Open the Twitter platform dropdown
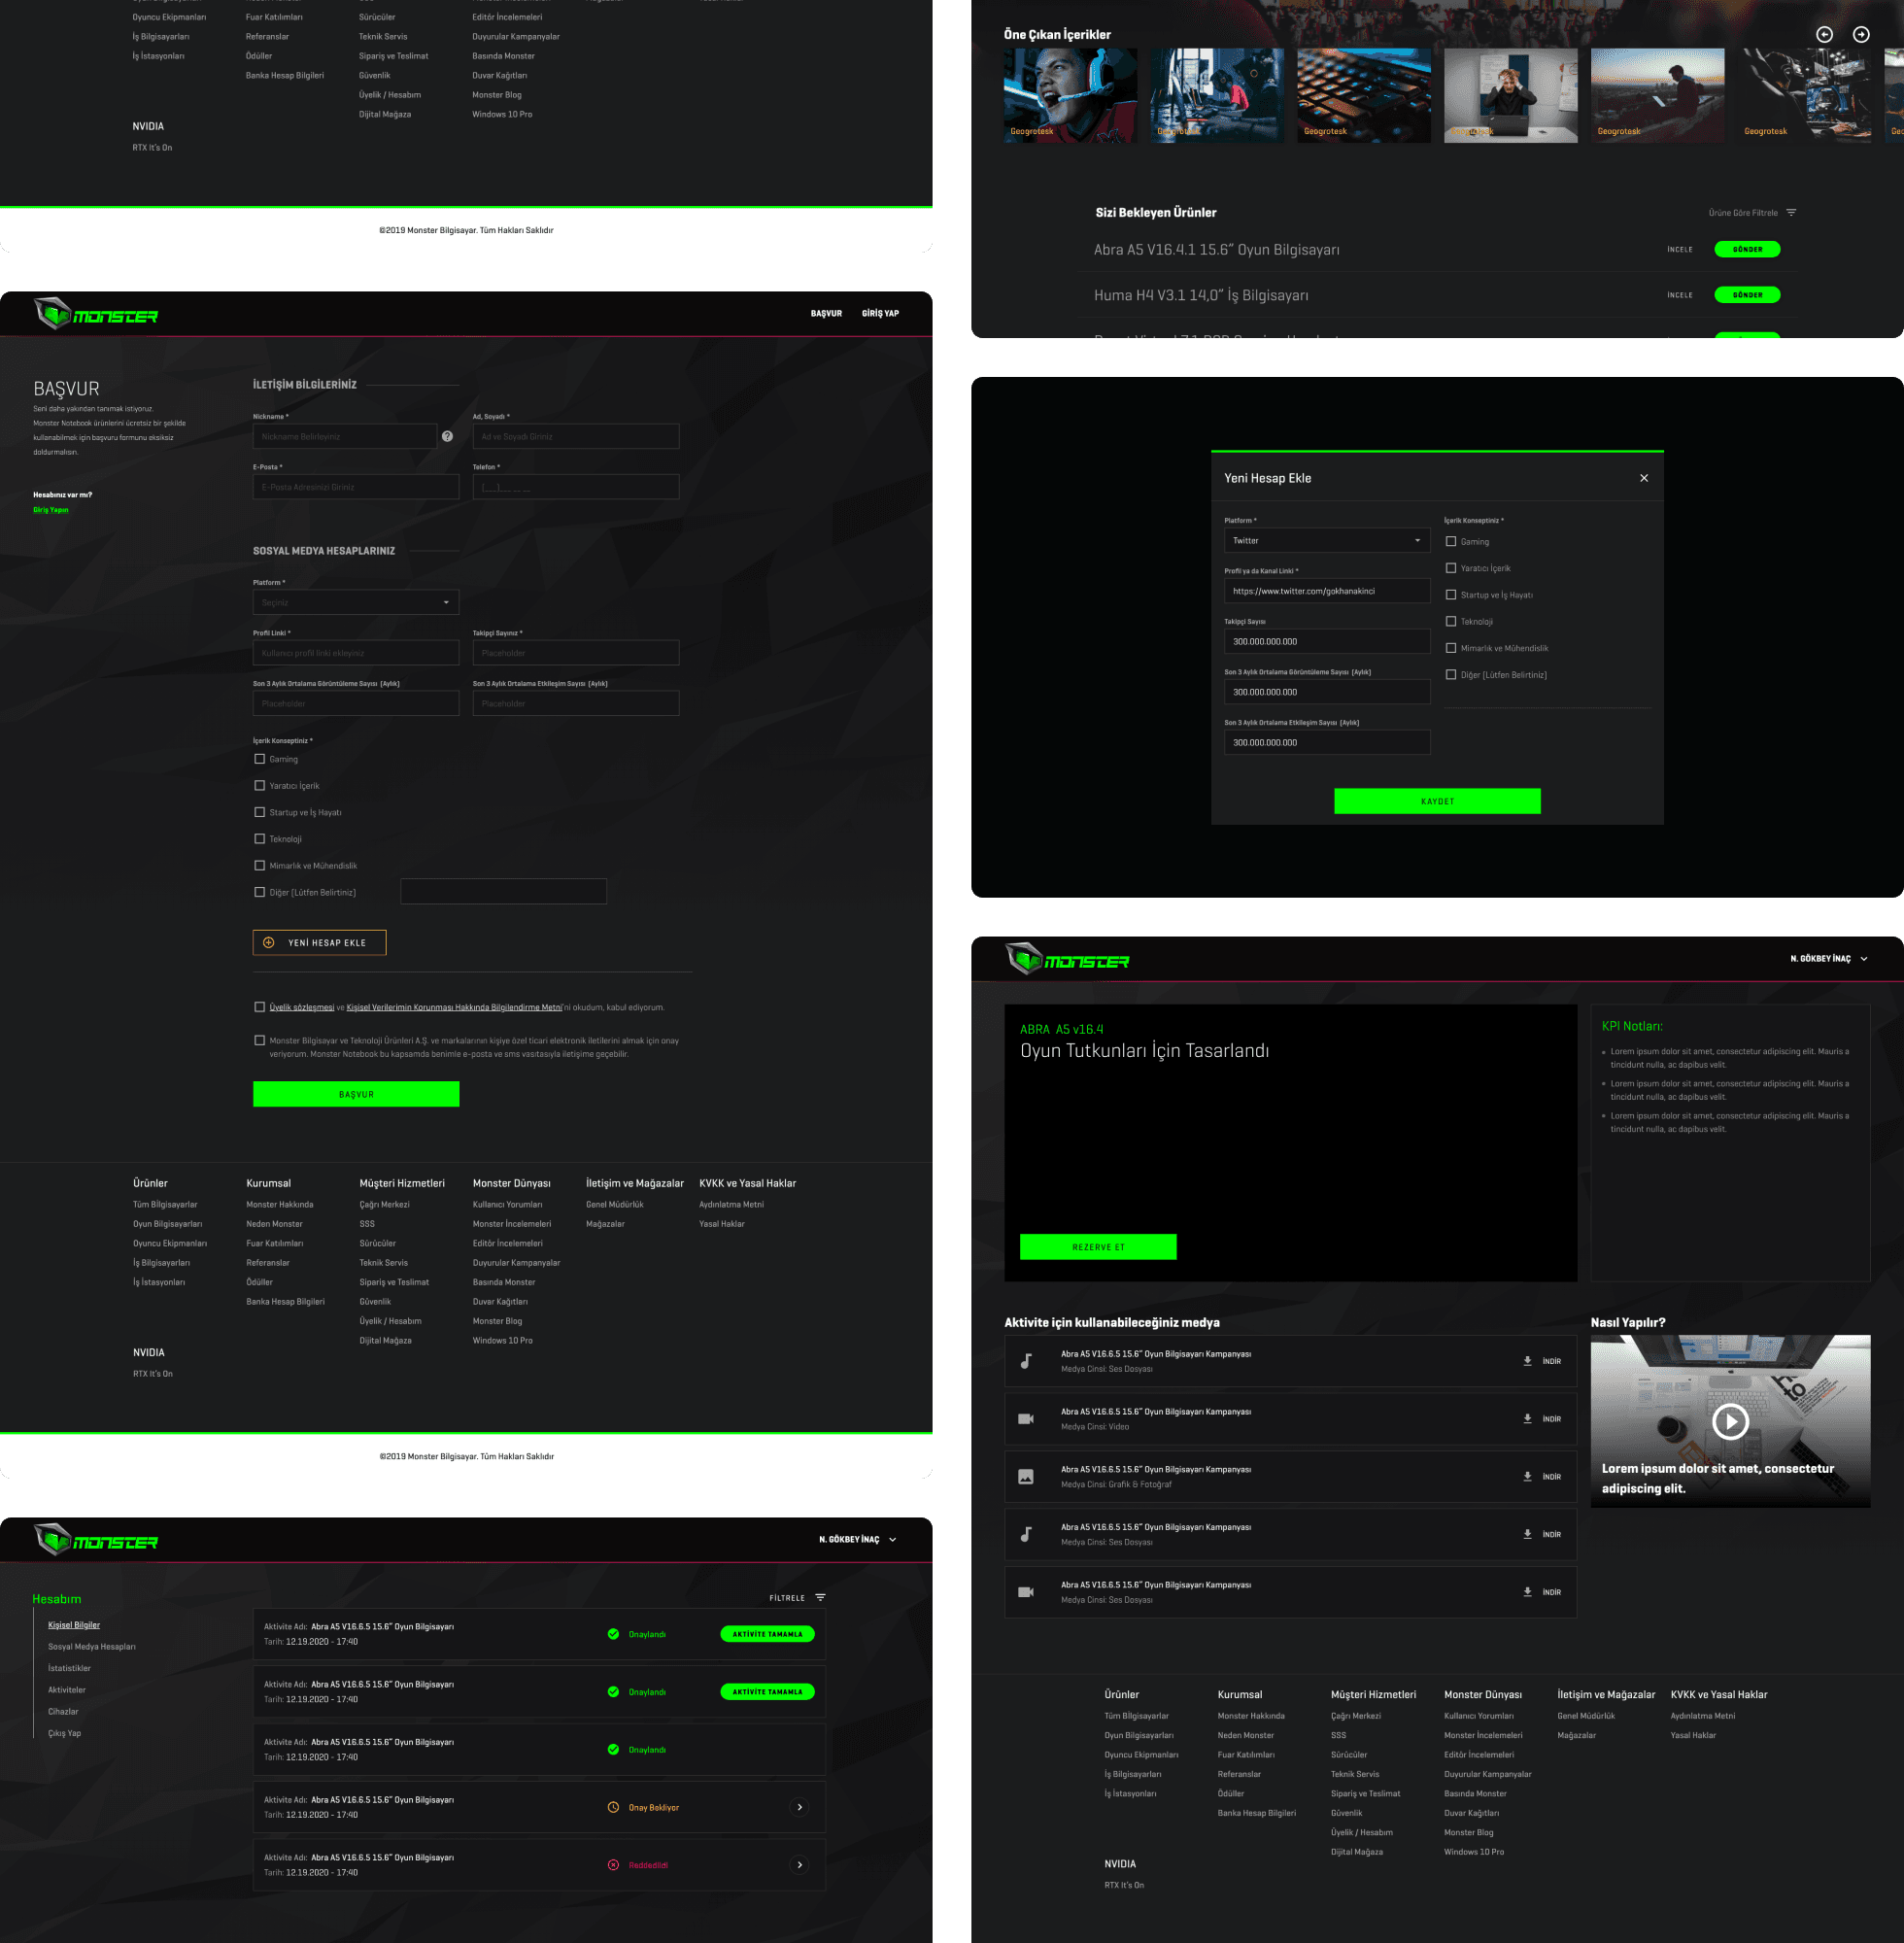Screen dimensions: 1904x1943 point(1326,540)
